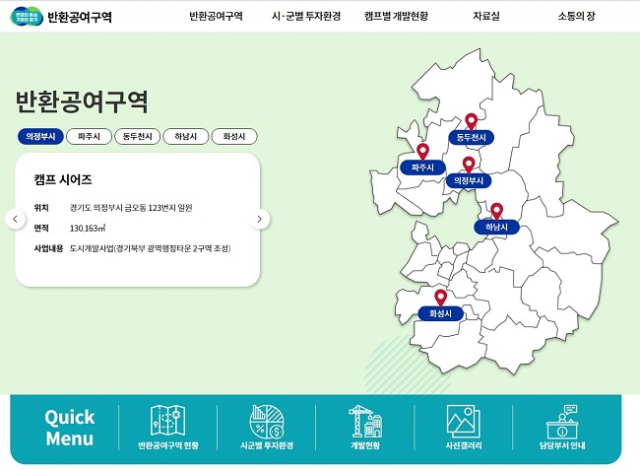
Task: Click the 담당부서 안내 quick menu label
Action: coord(562,445)
